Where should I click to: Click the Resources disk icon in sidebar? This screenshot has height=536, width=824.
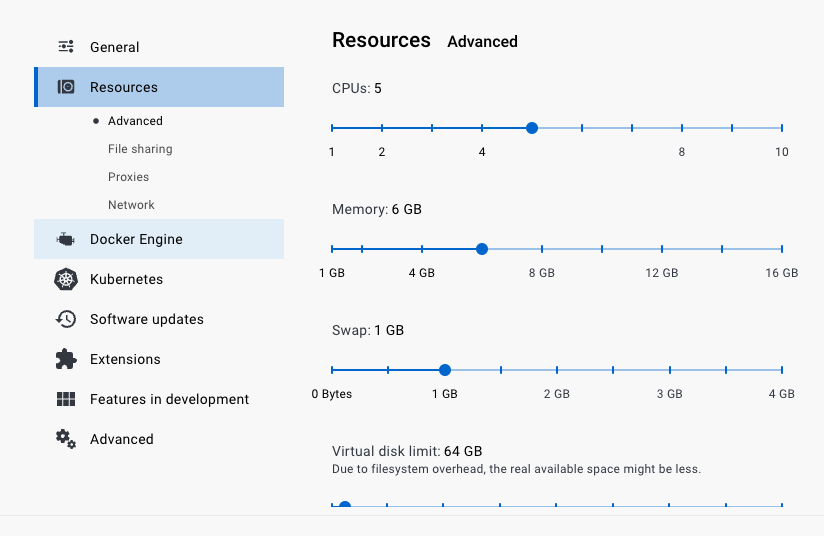[66, 87]
